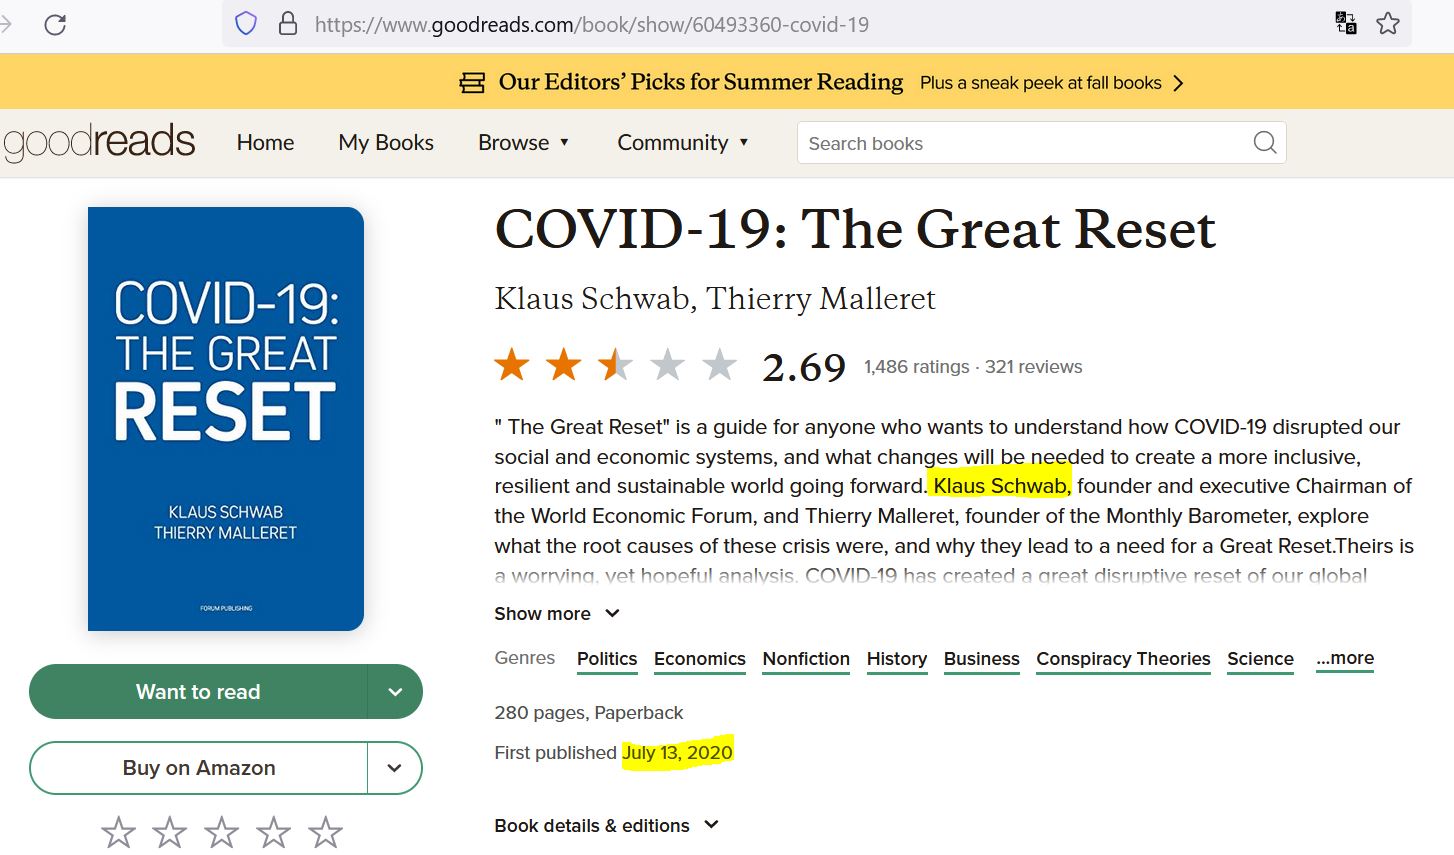Click the tracking protection shield icon
The height and width of the screenshot is (855, 1454).
pos(246,24)
